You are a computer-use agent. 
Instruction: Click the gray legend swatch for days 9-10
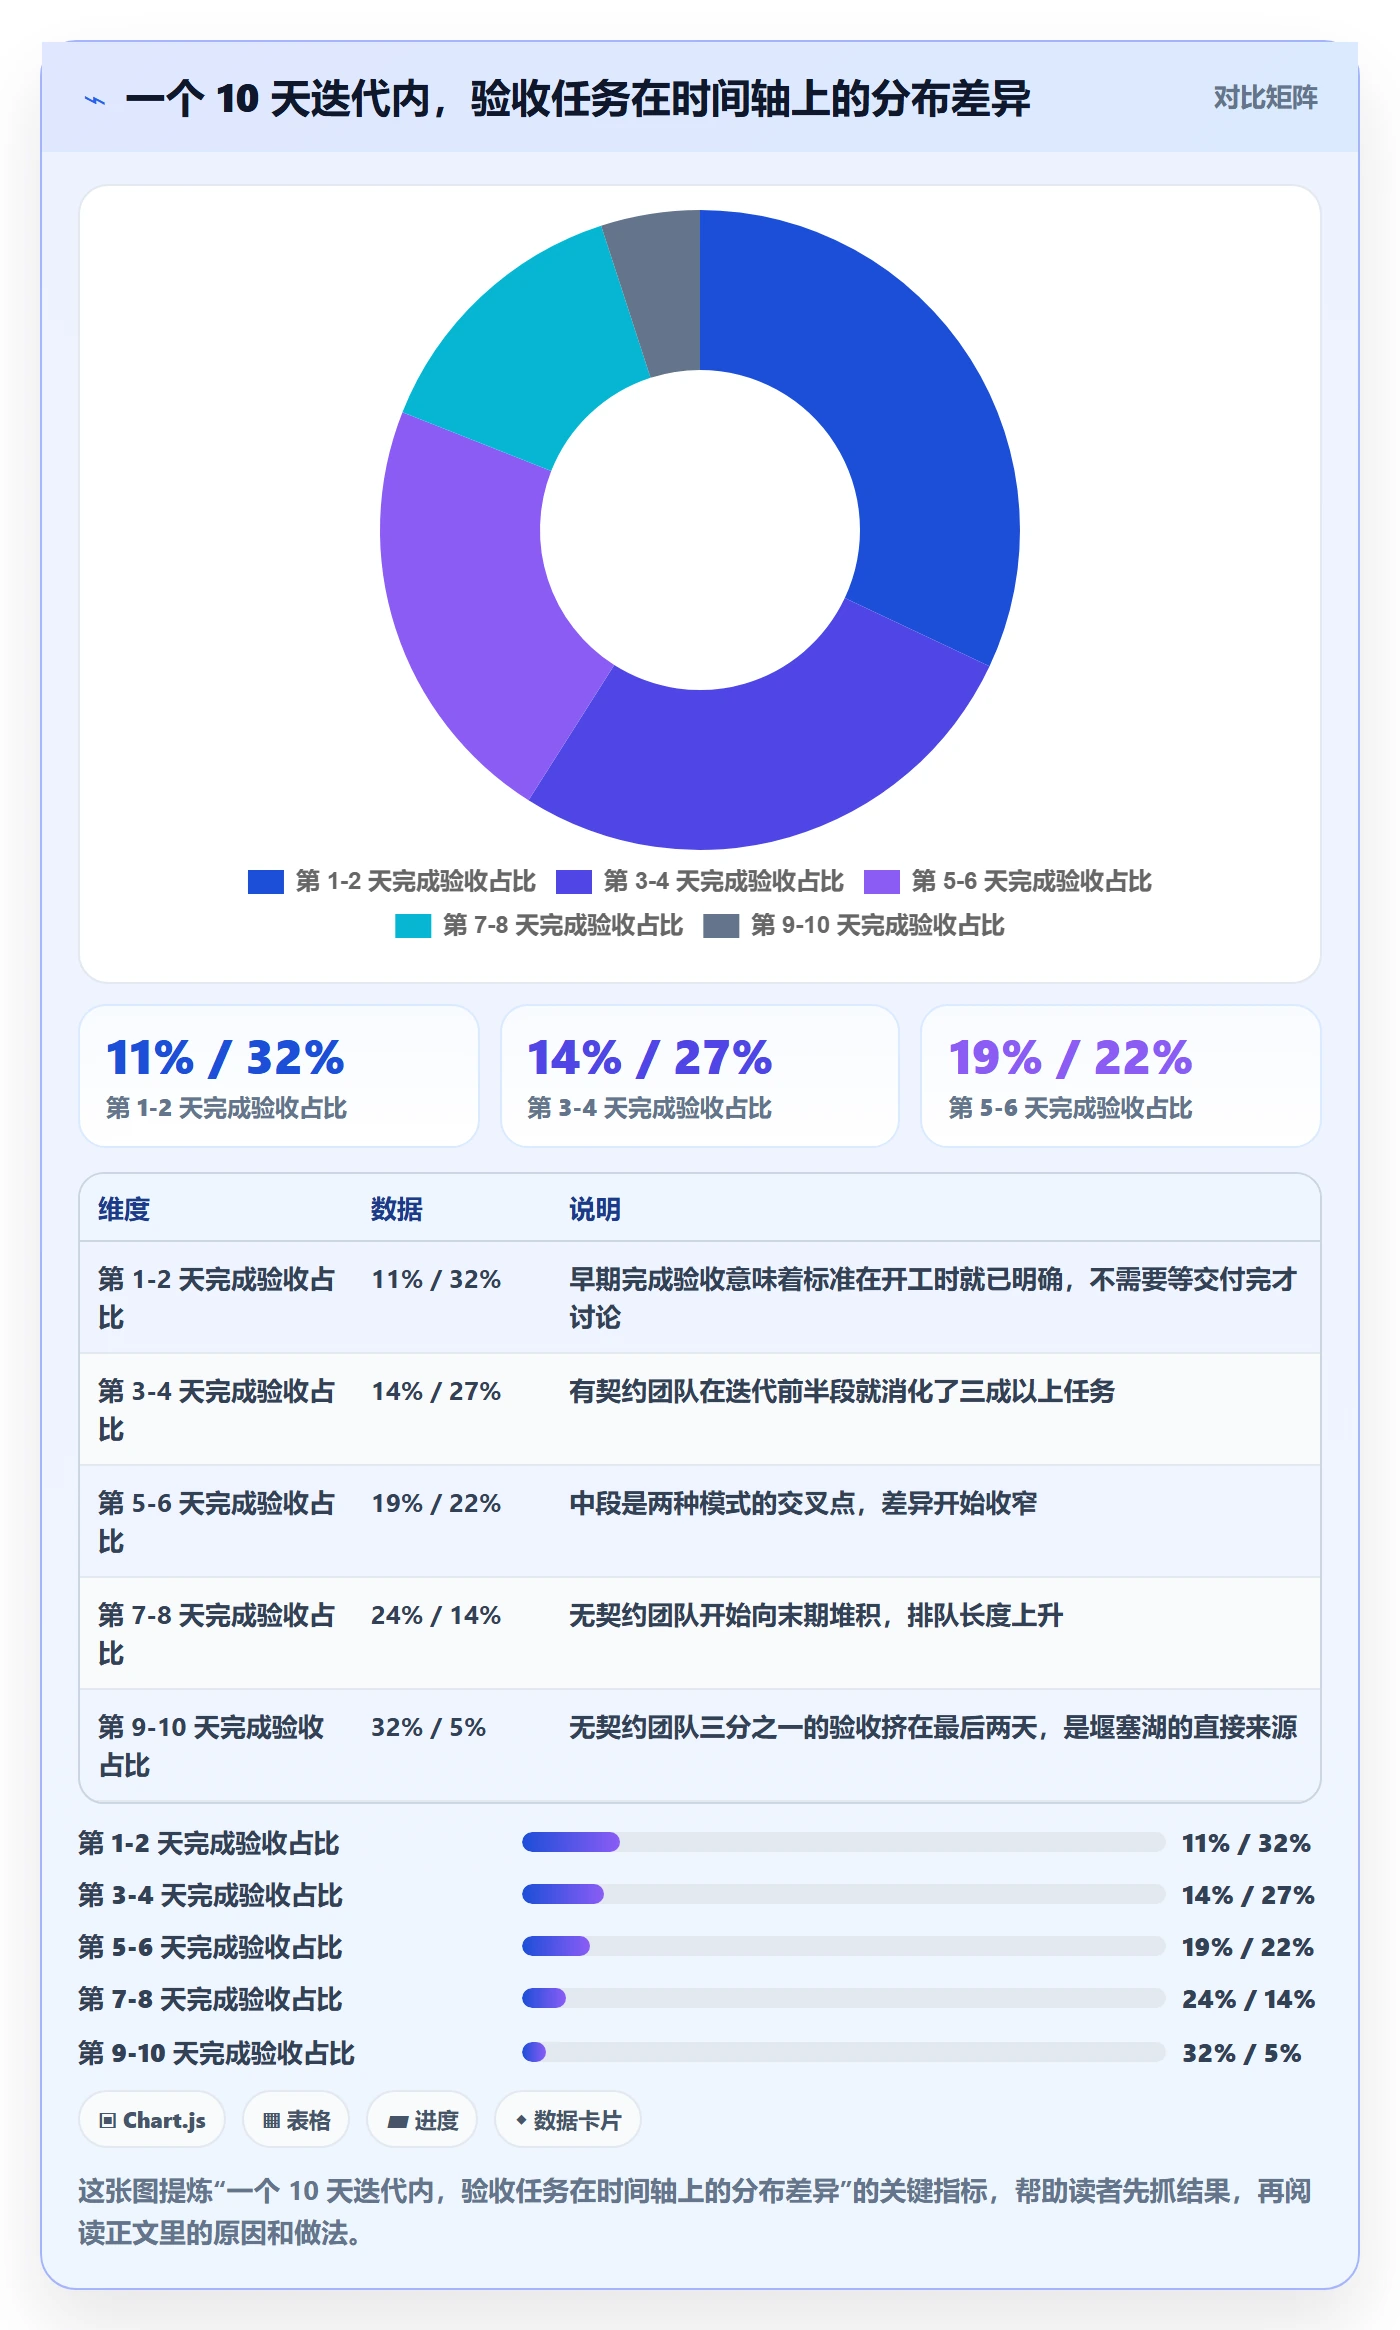(721, 926)
